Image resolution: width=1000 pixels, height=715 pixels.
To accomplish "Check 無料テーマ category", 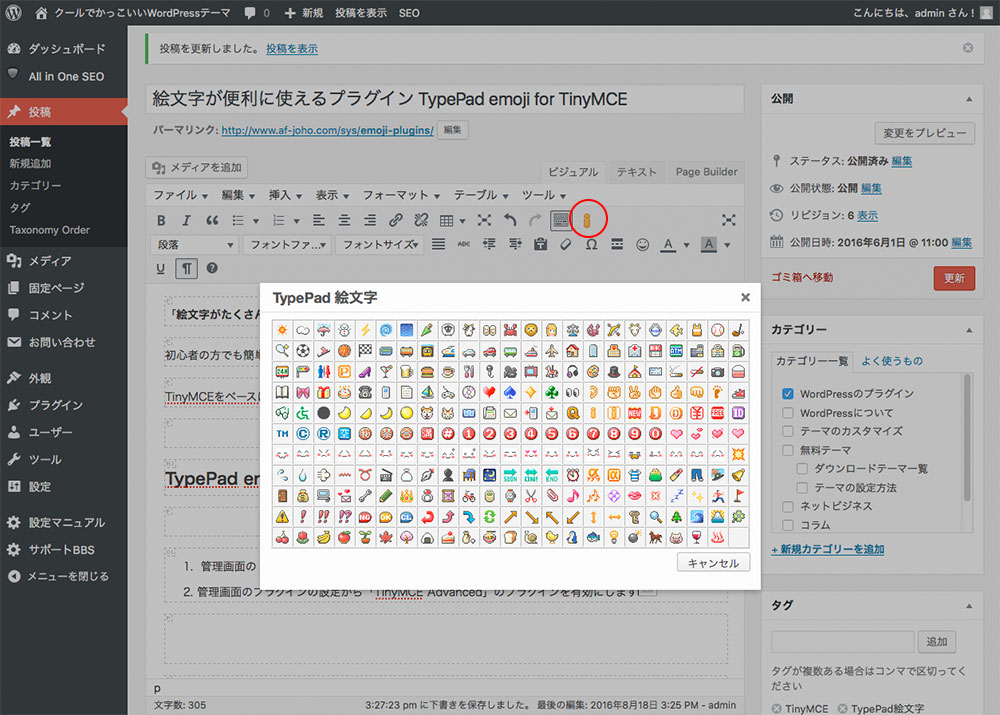I will pos(788,450).
